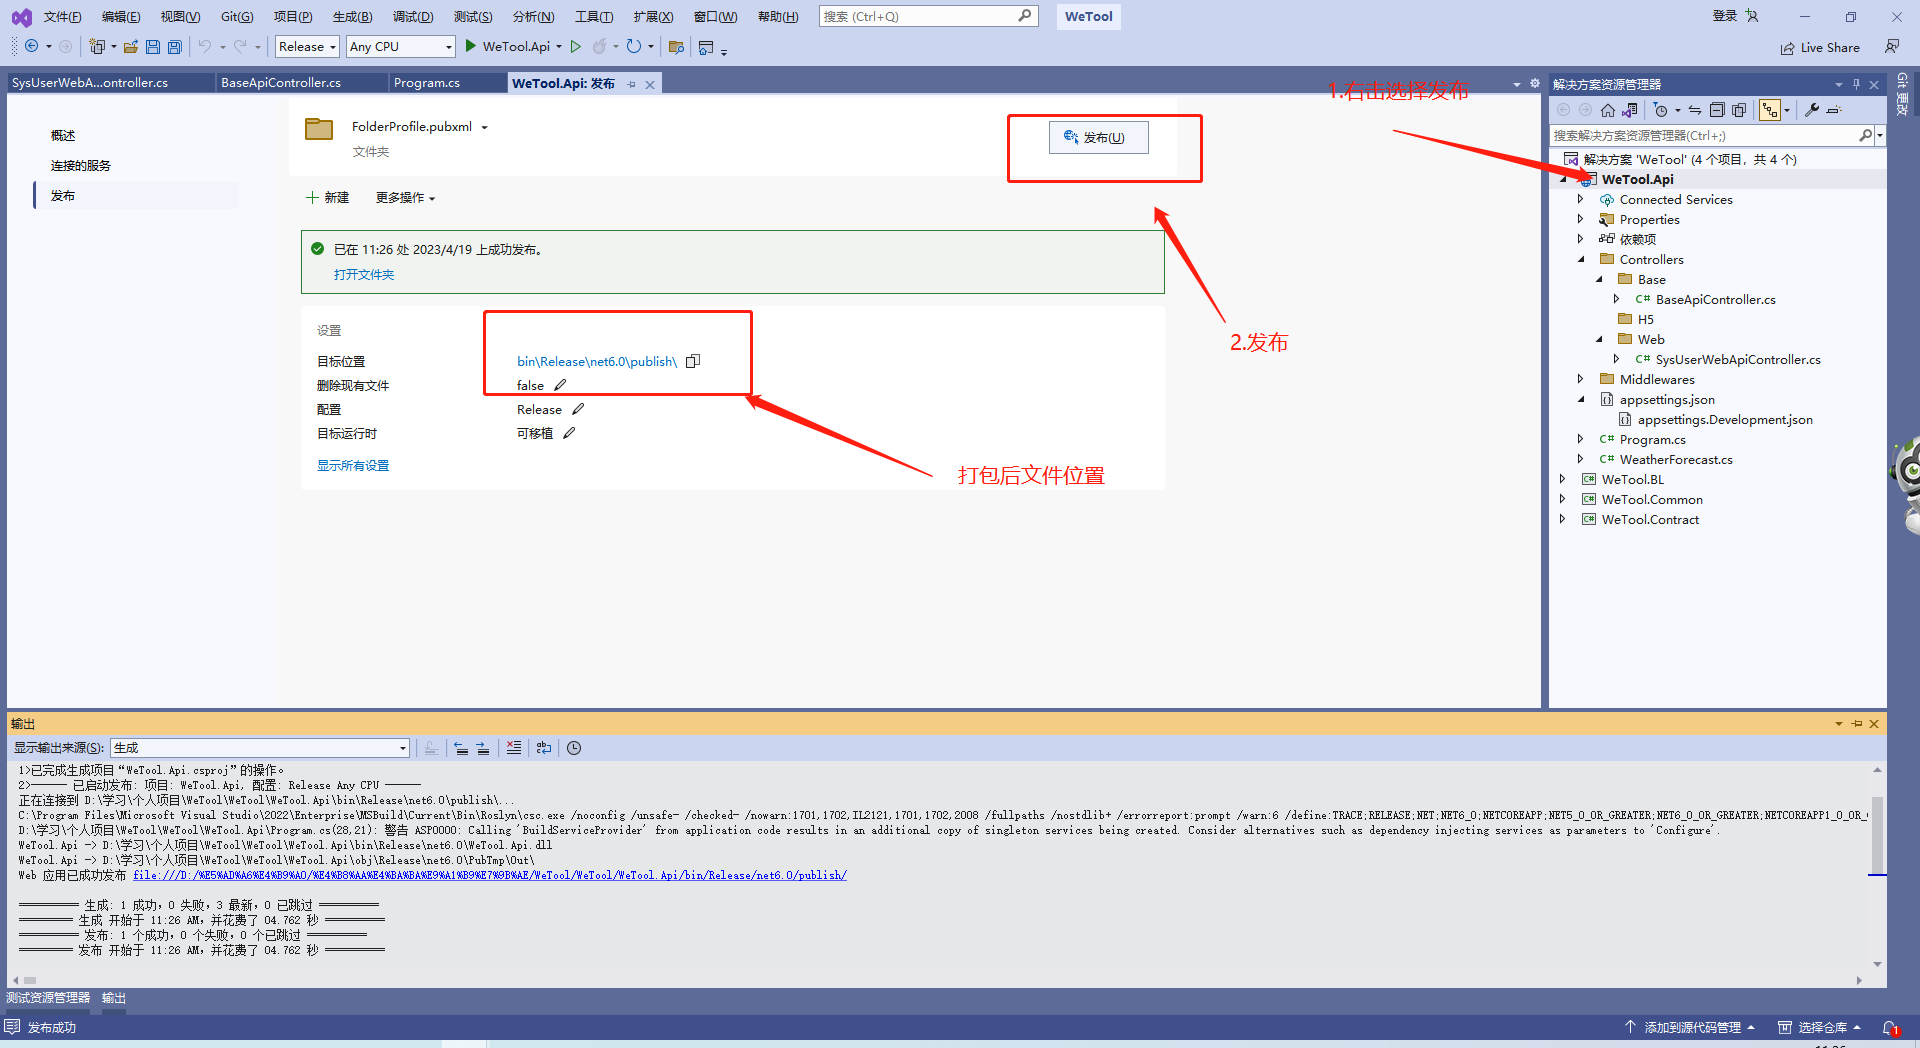The height and width of the screenshot is (1048, 1920).
Task: Pin the Output panel
Action: click(1856, 723)
